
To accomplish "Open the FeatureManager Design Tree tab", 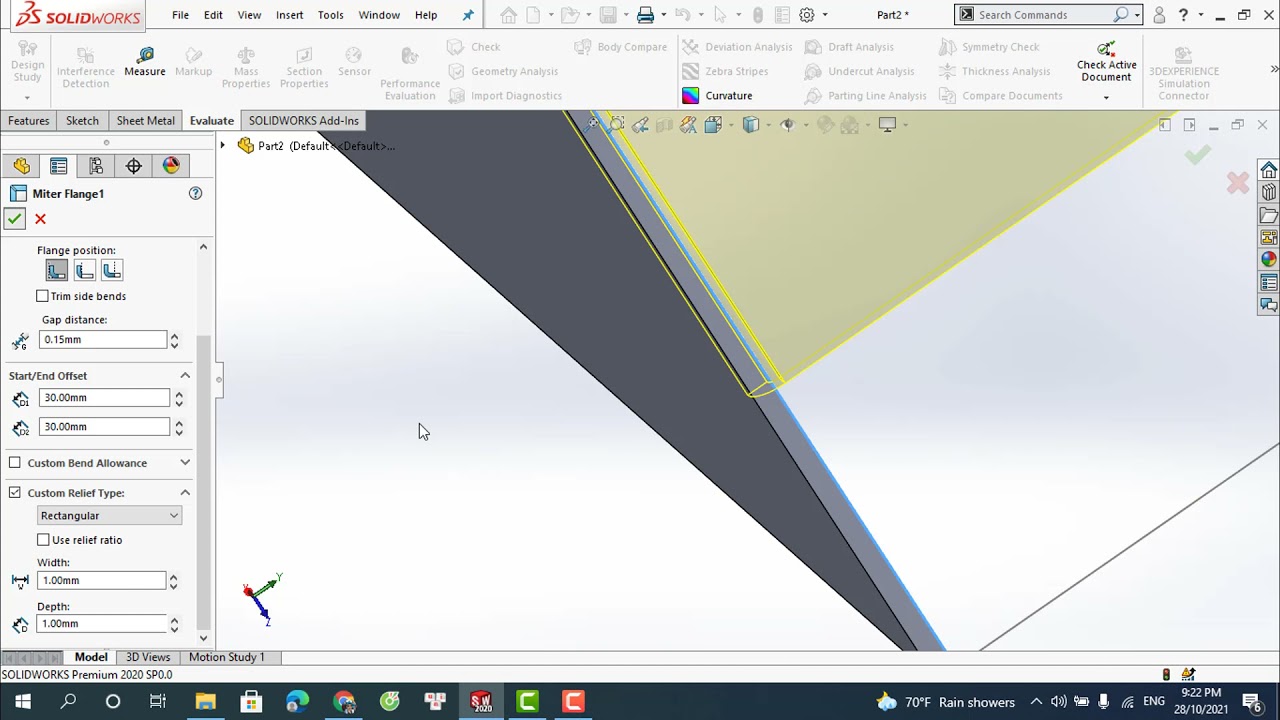I will click(x=21, y=166).
